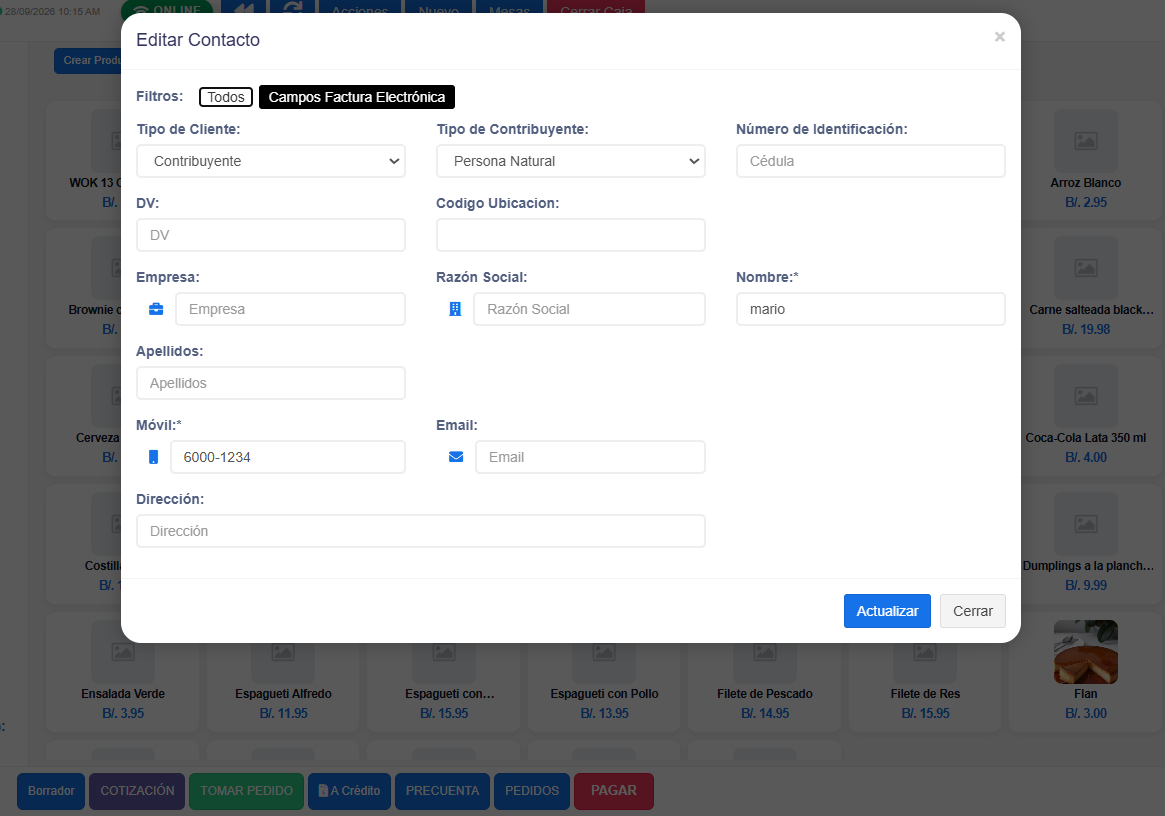Save changes with the Actualizar button
The height and width of the screenshot is (816, 1165).
point(887,611)
